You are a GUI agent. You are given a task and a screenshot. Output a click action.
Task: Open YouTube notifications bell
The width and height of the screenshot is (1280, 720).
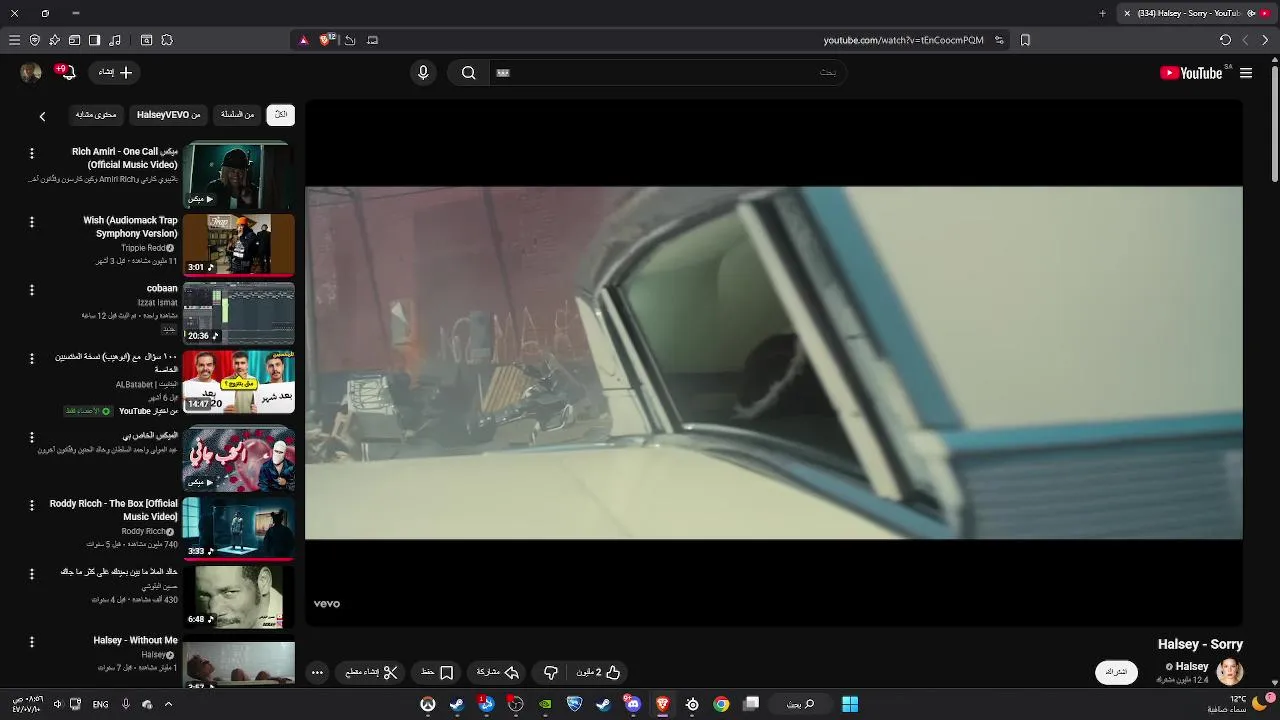point(68,72)
